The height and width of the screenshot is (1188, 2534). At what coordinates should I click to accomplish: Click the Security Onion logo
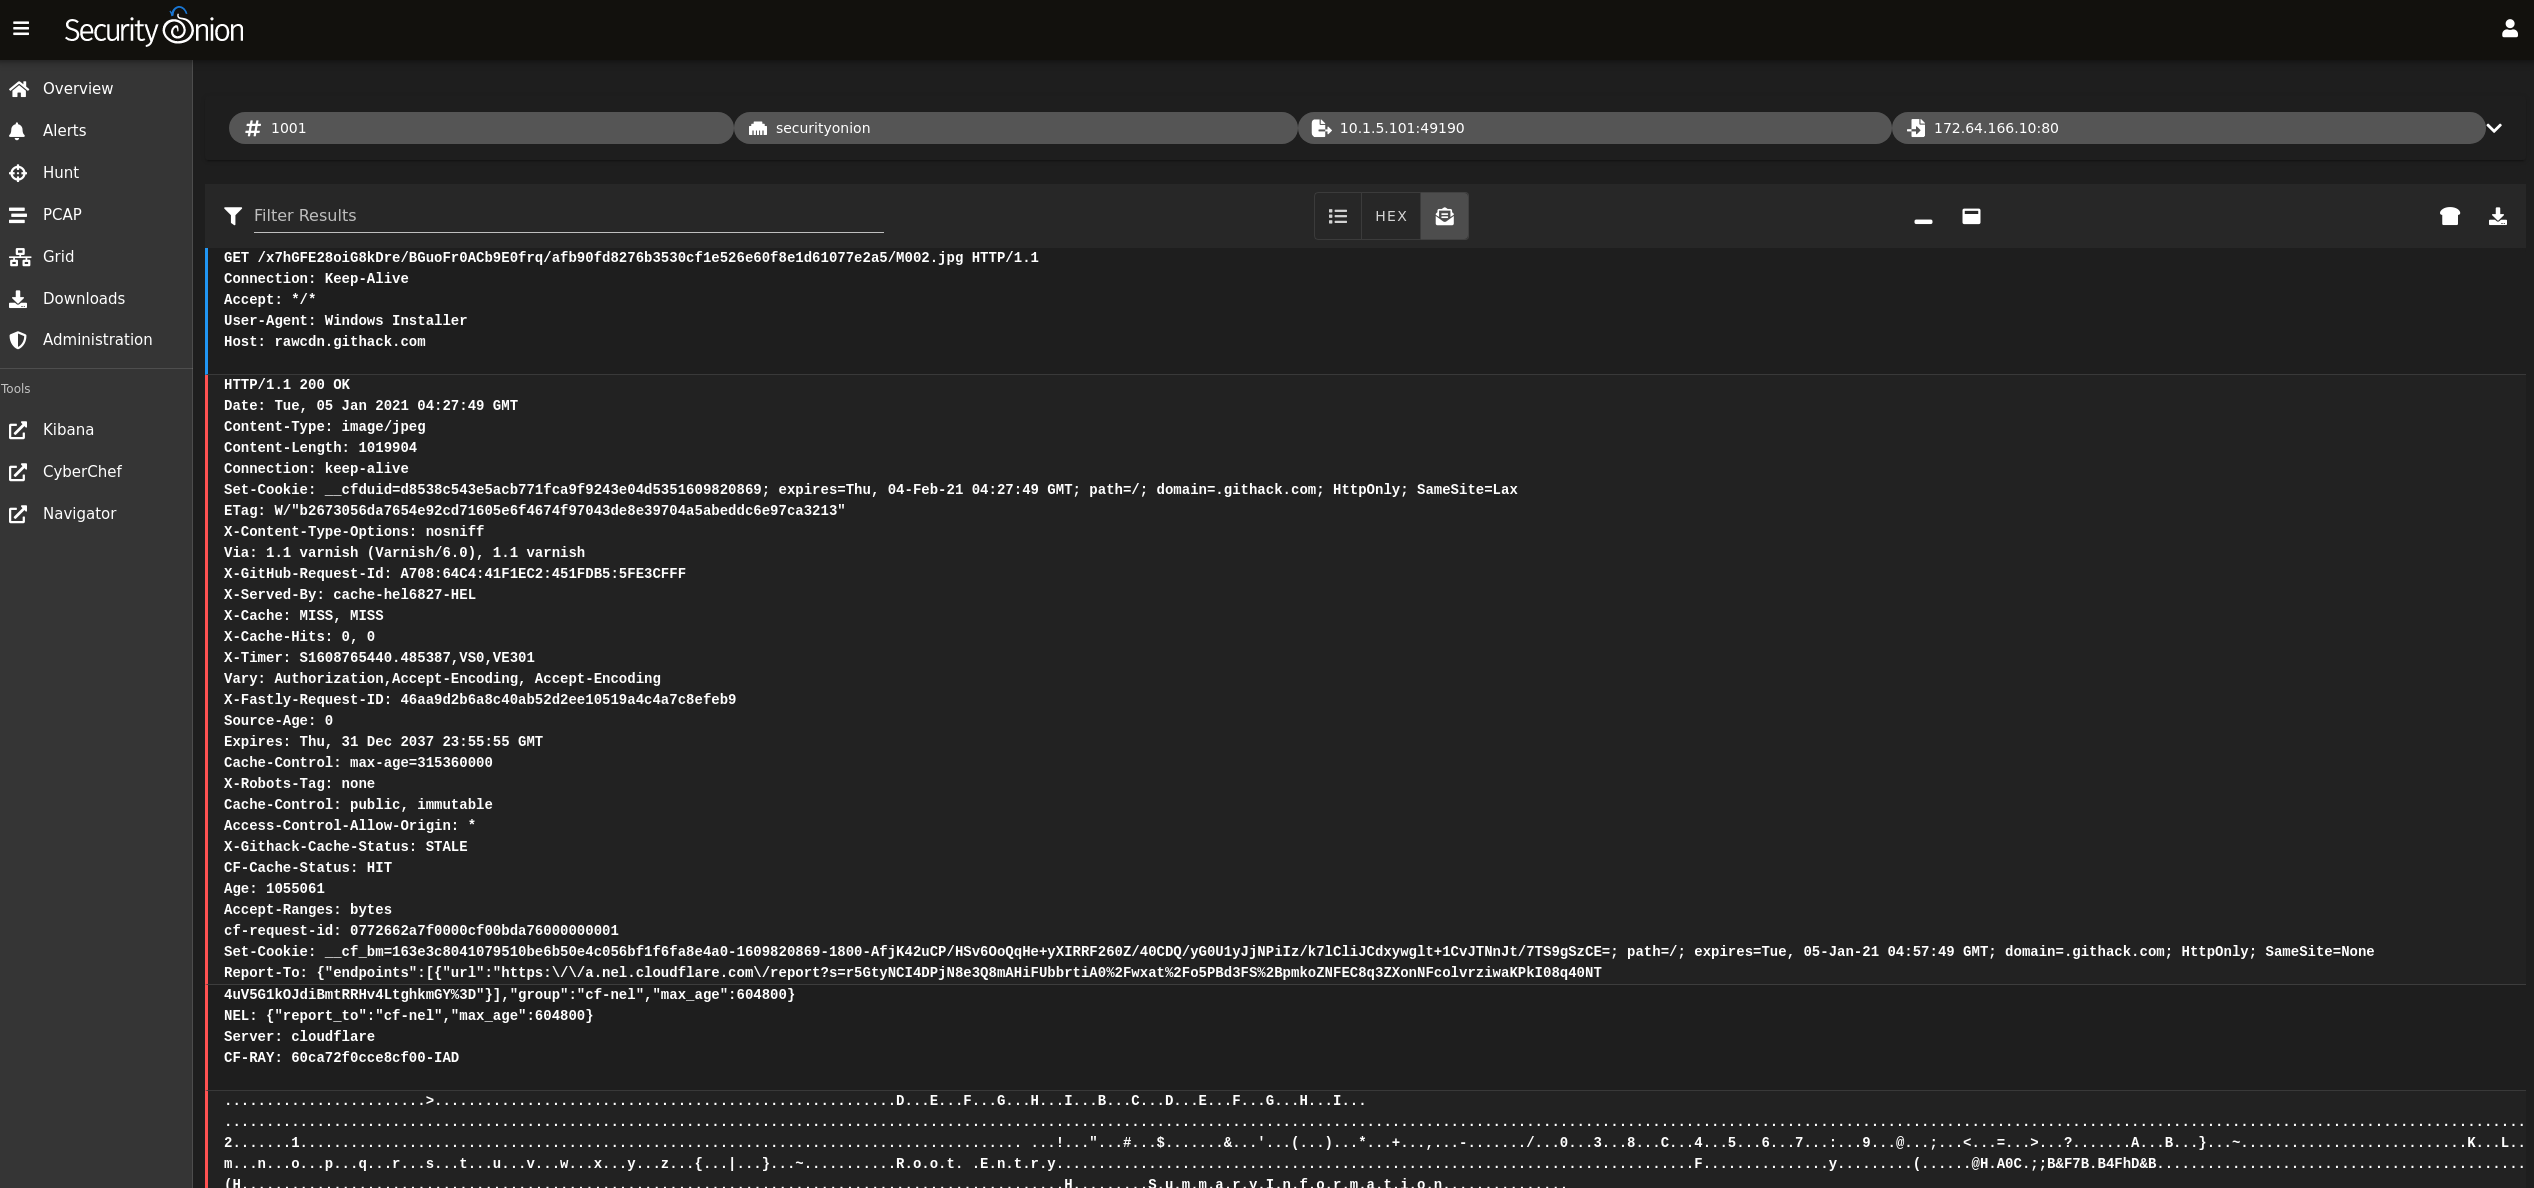[154, 28]
